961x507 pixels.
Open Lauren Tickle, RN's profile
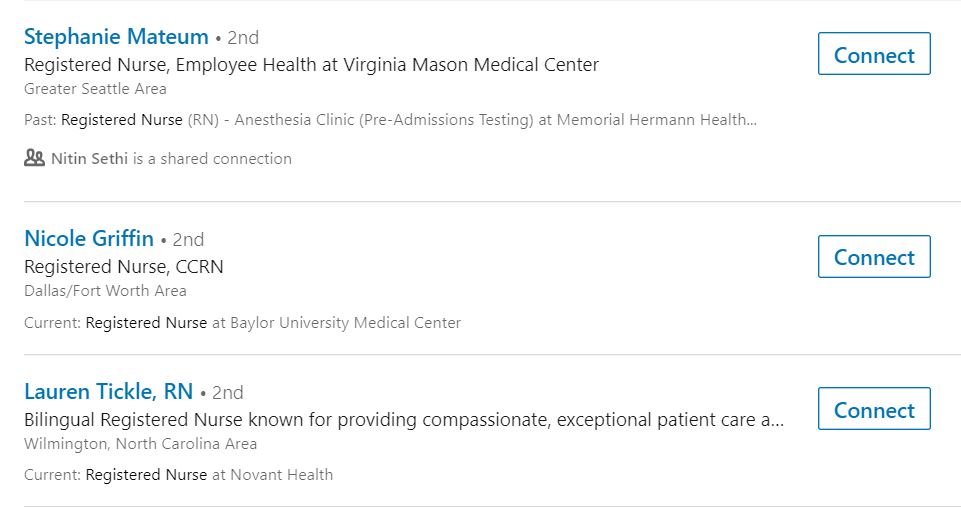click(108, 391)
